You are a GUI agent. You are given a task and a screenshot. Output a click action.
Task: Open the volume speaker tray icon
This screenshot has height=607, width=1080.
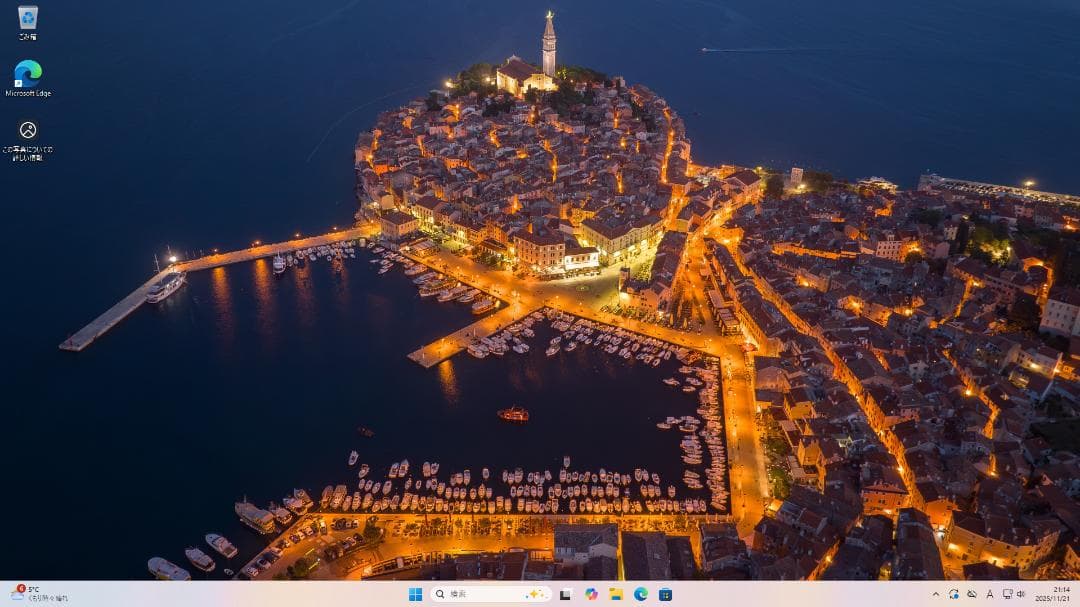pos(1021,594)
